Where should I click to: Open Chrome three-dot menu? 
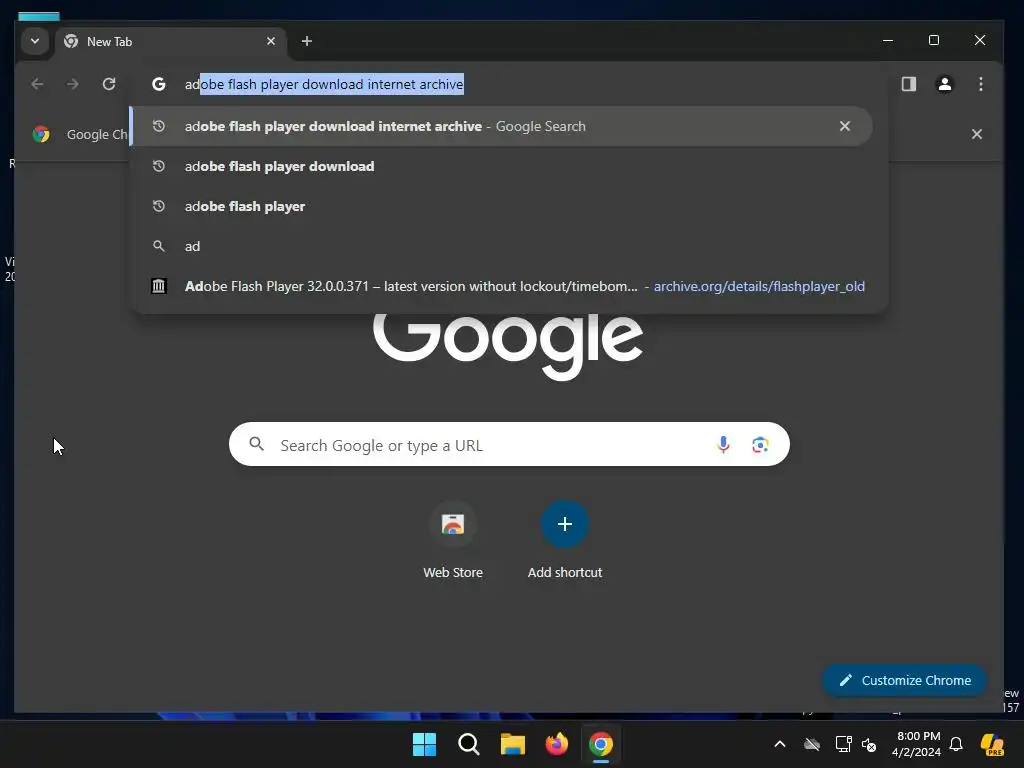(x=980, y=84)
